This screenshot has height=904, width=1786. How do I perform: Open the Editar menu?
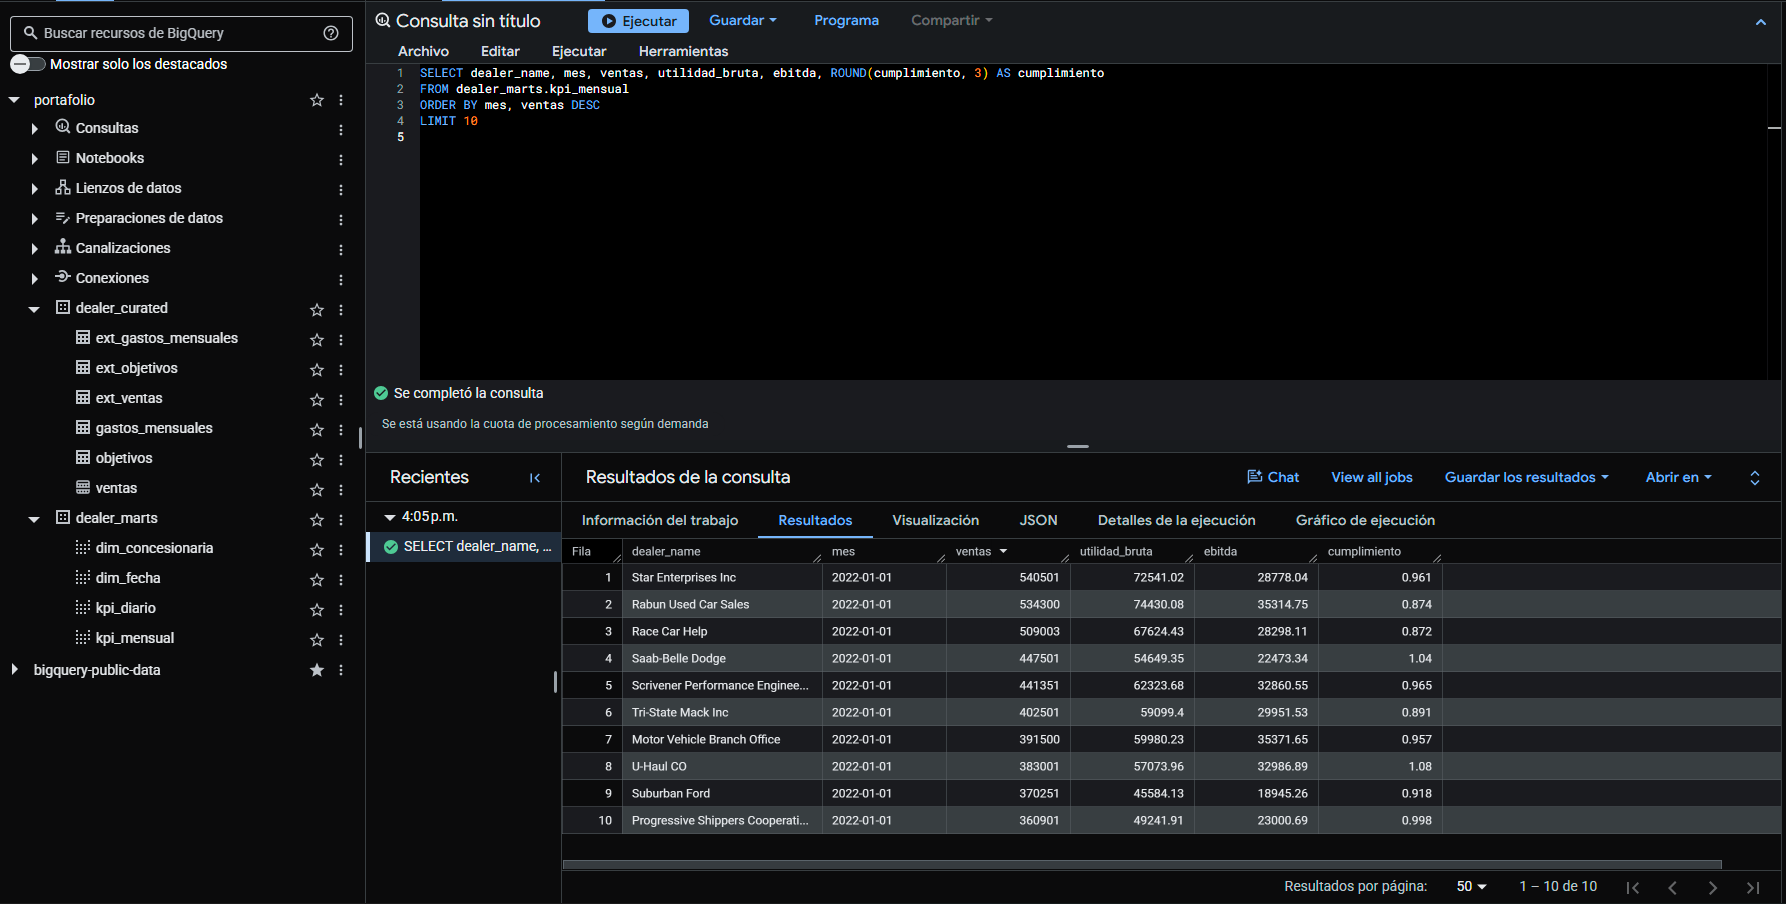tap(500, 51)
